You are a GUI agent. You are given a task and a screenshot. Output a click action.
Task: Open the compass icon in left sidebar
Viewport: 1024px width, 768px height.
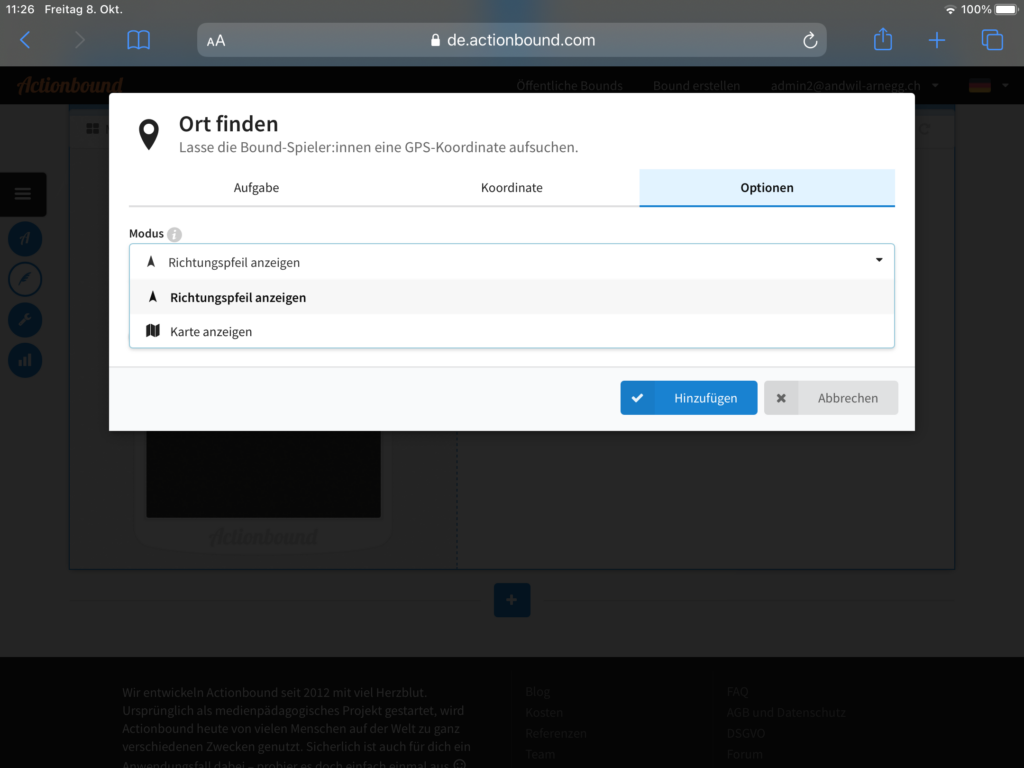25,279
